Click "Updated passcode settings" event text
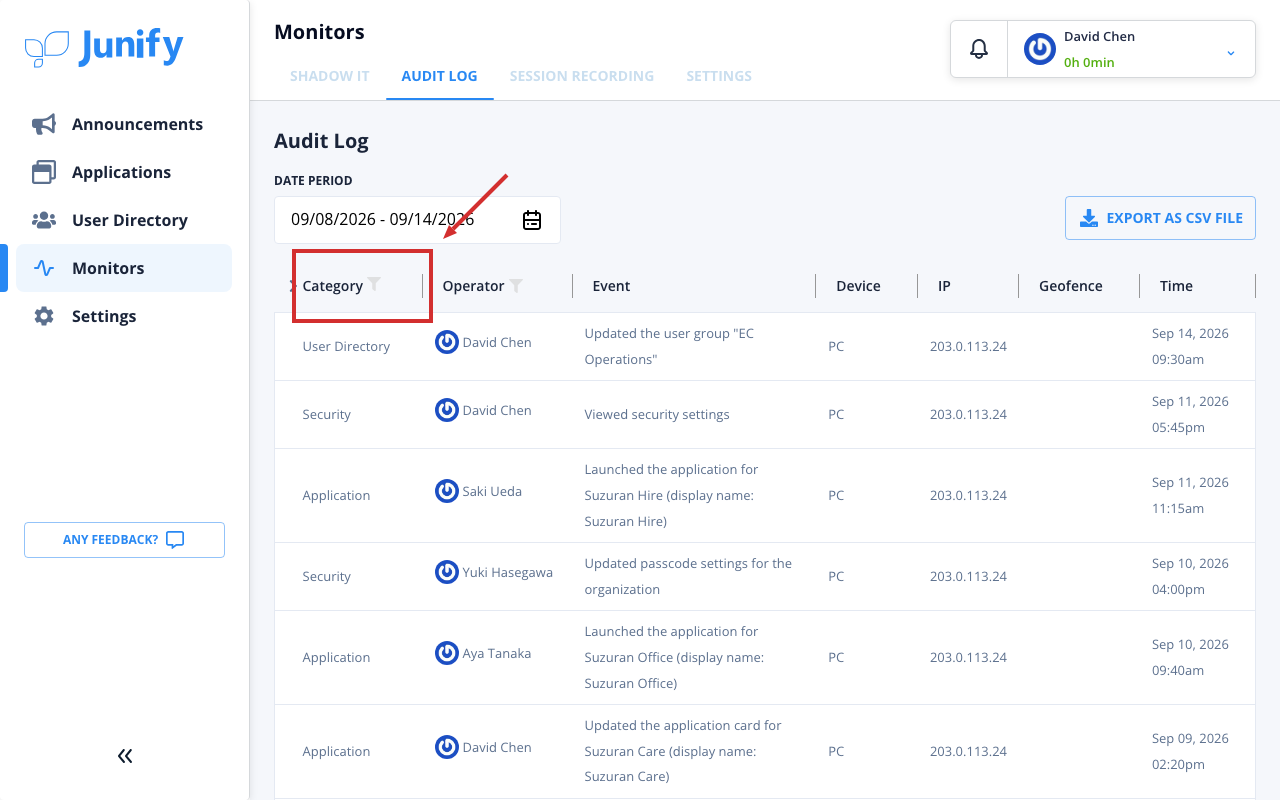The image size is (1280, 800). point(688,576)
